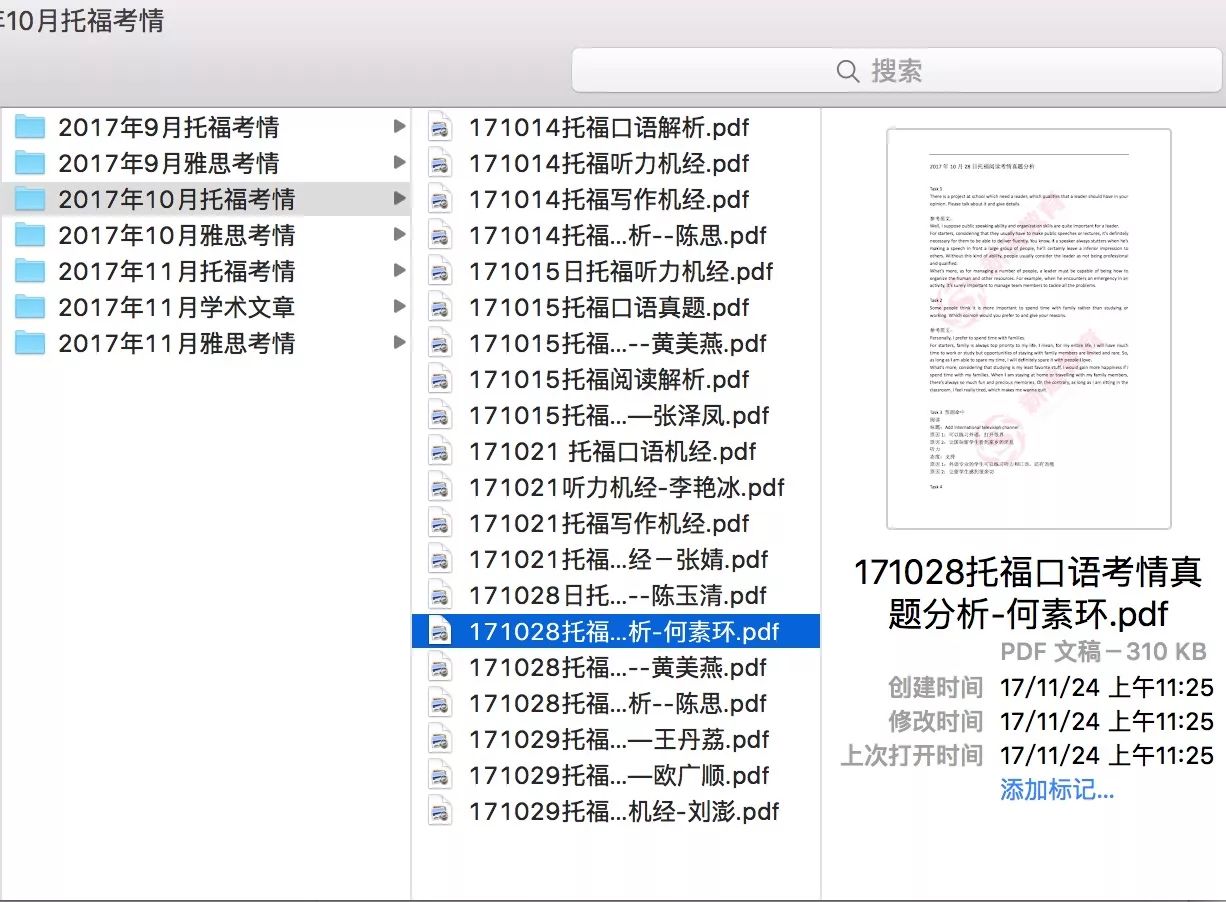
Task: Click PDF icon of 171029托福...机经-刘澎.pdf
Action: point(440,811)
